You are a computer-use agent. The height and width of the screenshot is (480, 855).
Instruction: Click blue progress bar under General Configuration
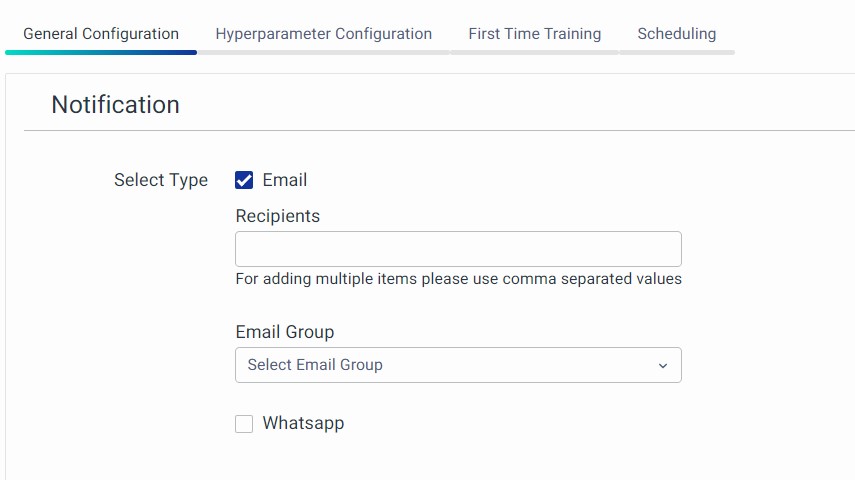click(x=101, y=52)
